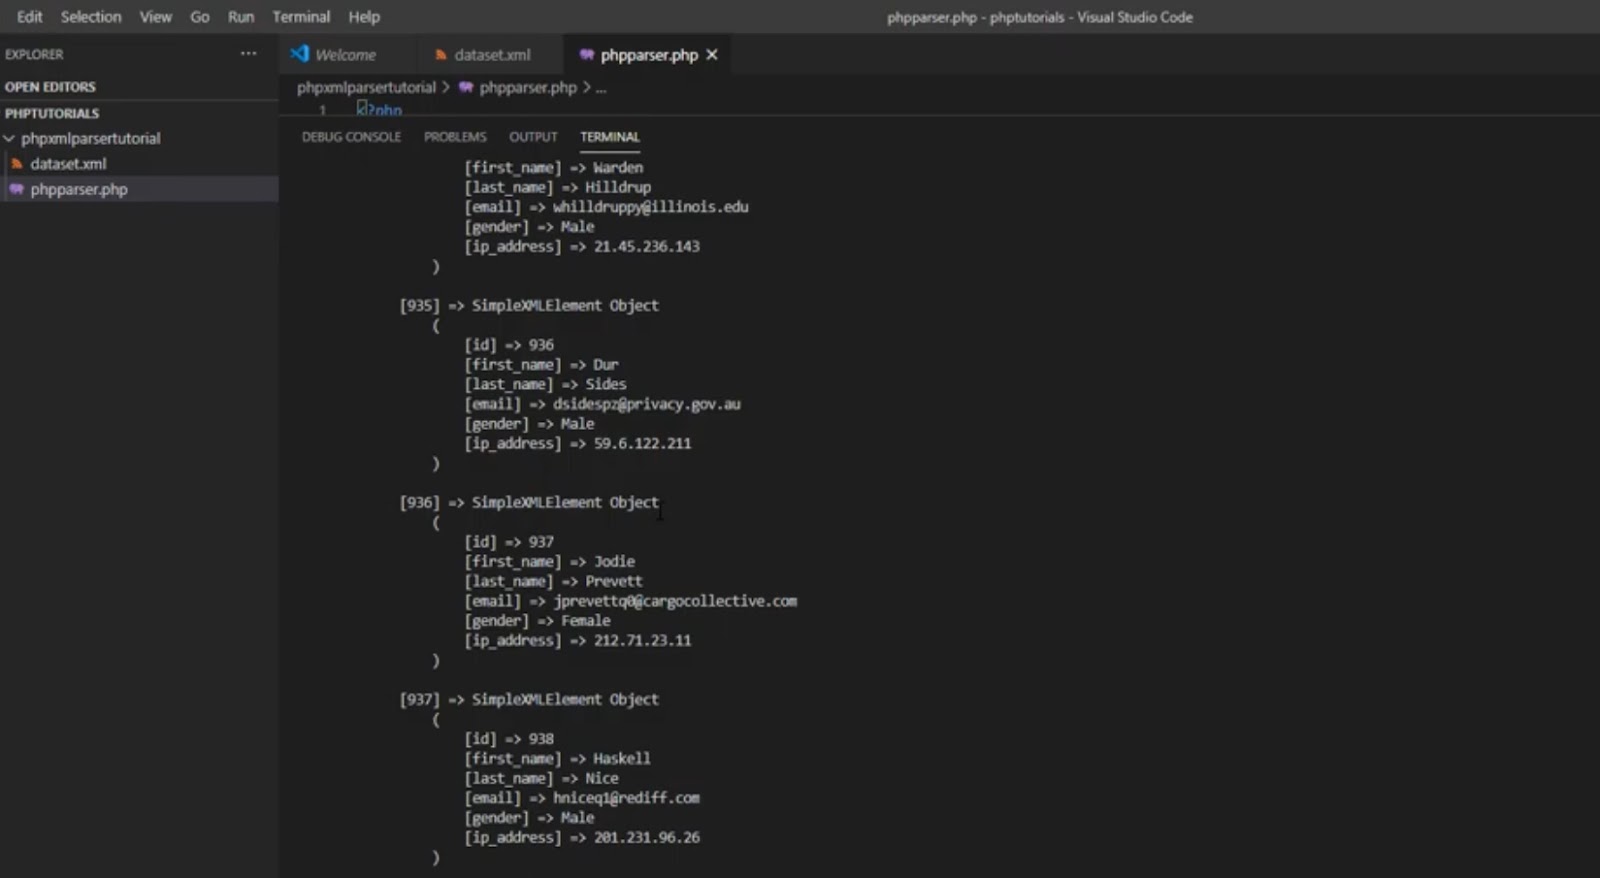Open the Go menu
The image size is (1600, 878).
click(x=200, y=17)
